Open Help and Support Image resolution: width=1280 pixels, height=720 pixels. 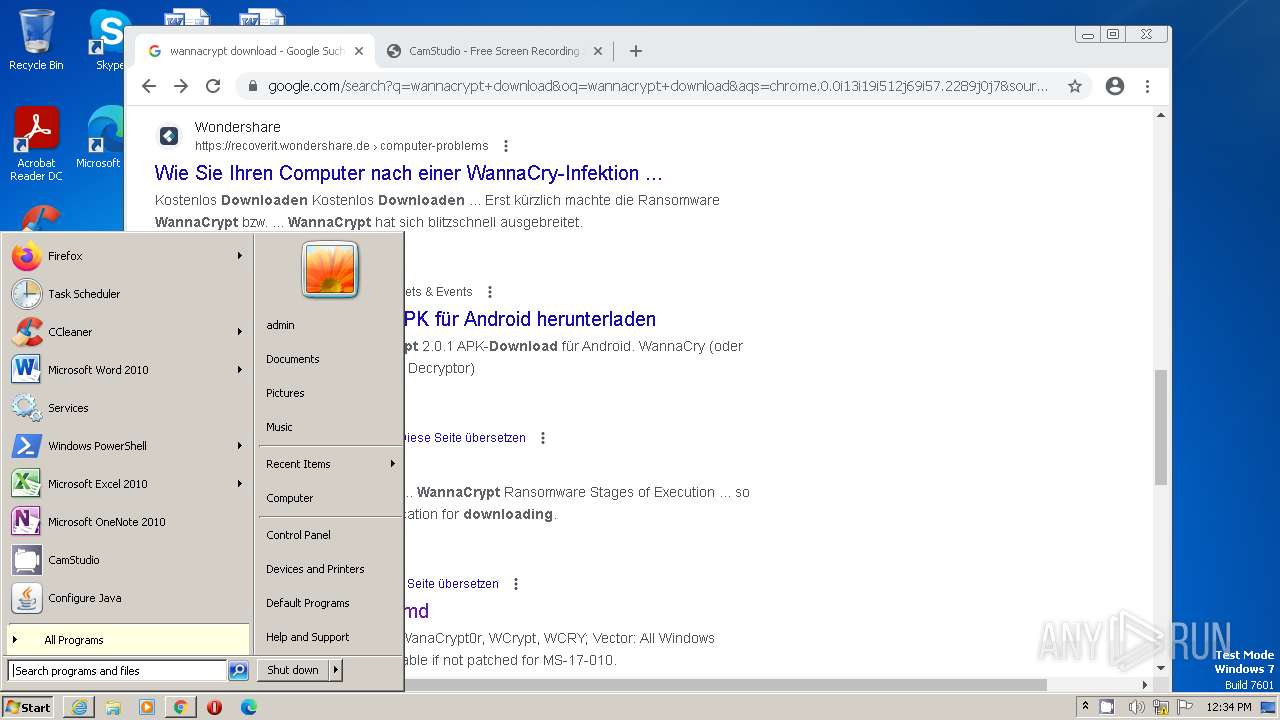(329, 637)
